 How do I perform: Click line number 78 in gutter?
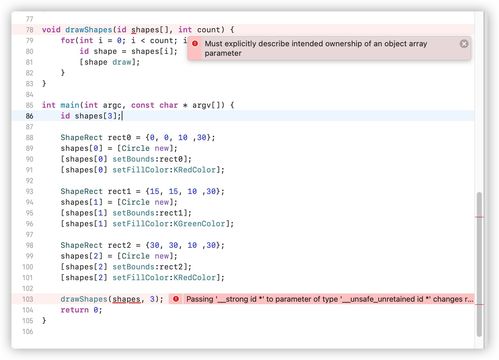click(x=29, y=30)
